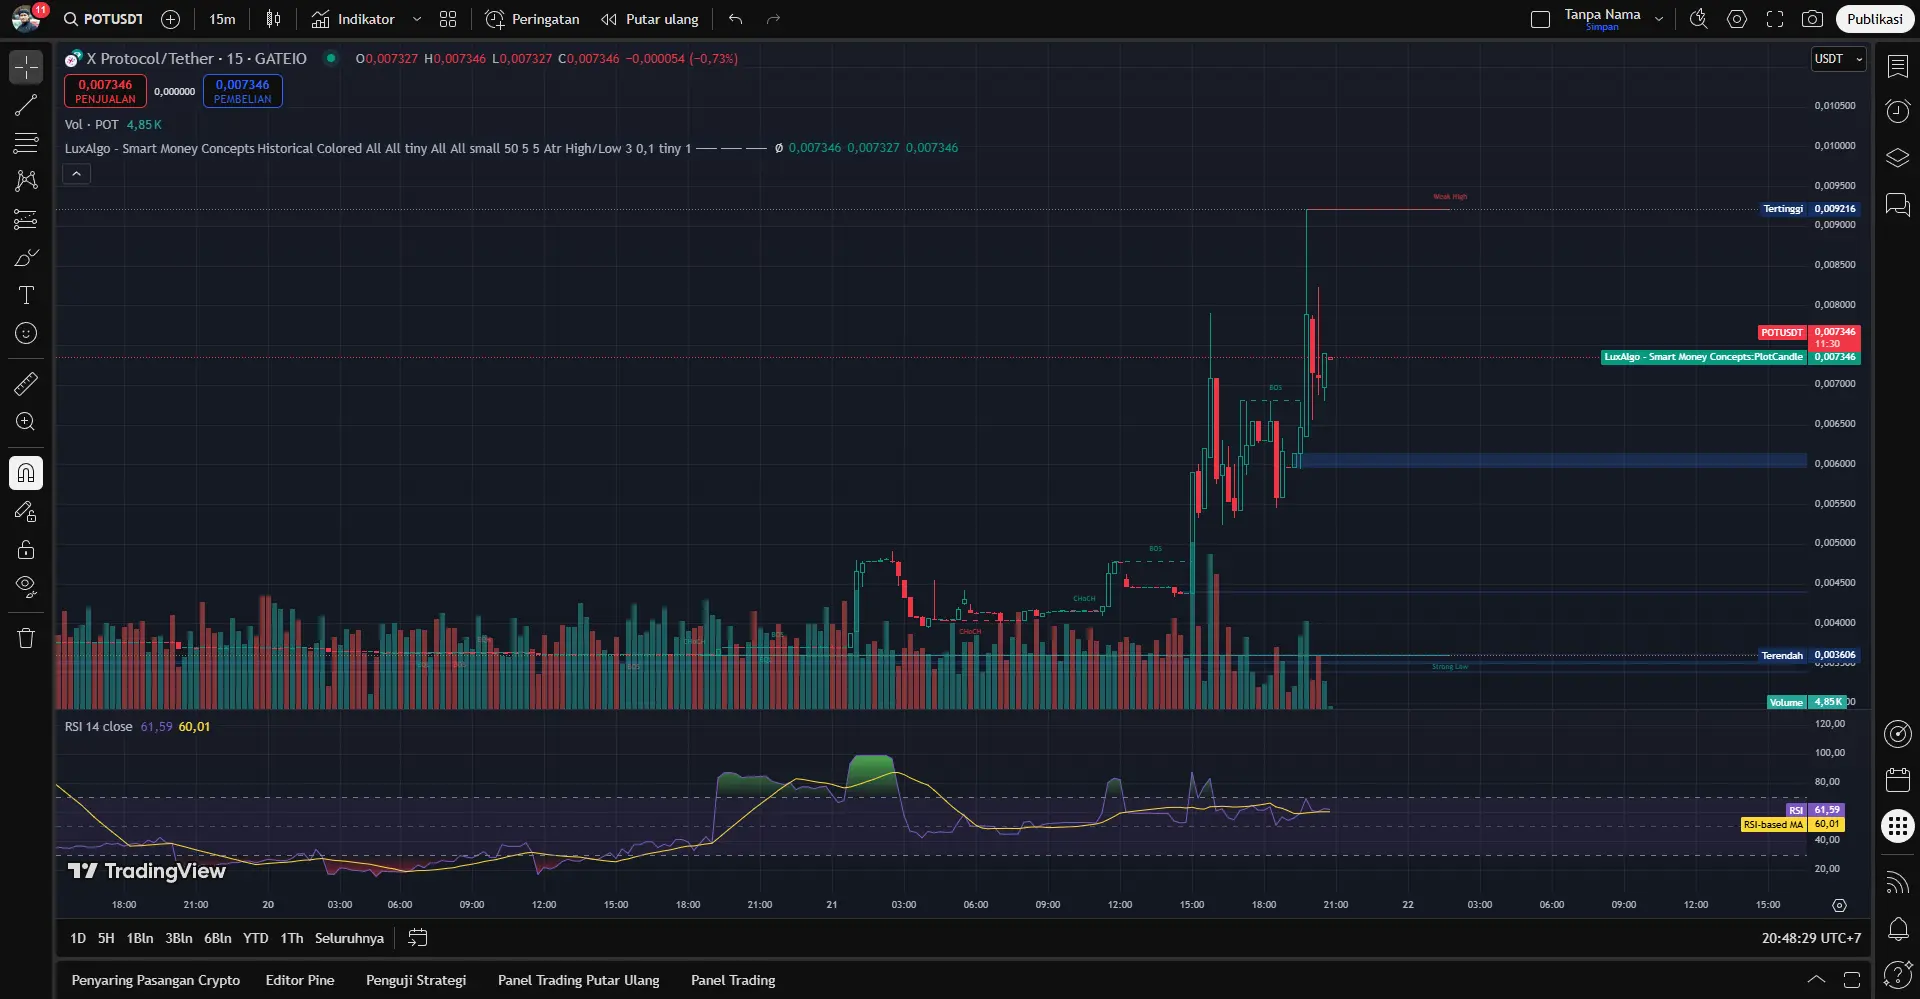Image resolution: width=1920 pixels, height=999 pixels.
Task: Open the chat panel icon
Action: point(1897,205)
